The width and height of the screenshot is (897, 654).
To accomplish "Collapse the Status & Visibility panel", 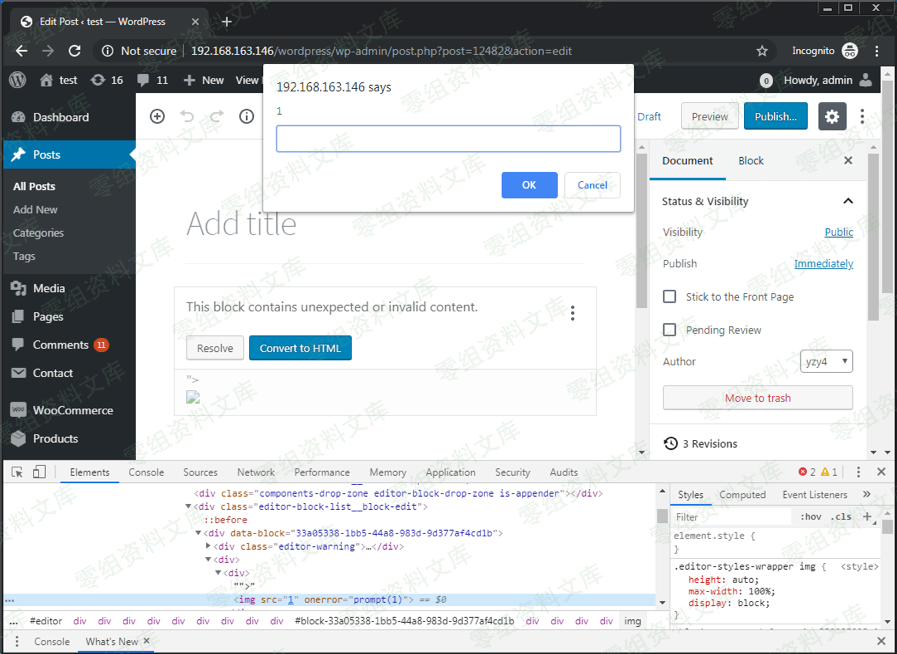I will [x=848, y=201].
